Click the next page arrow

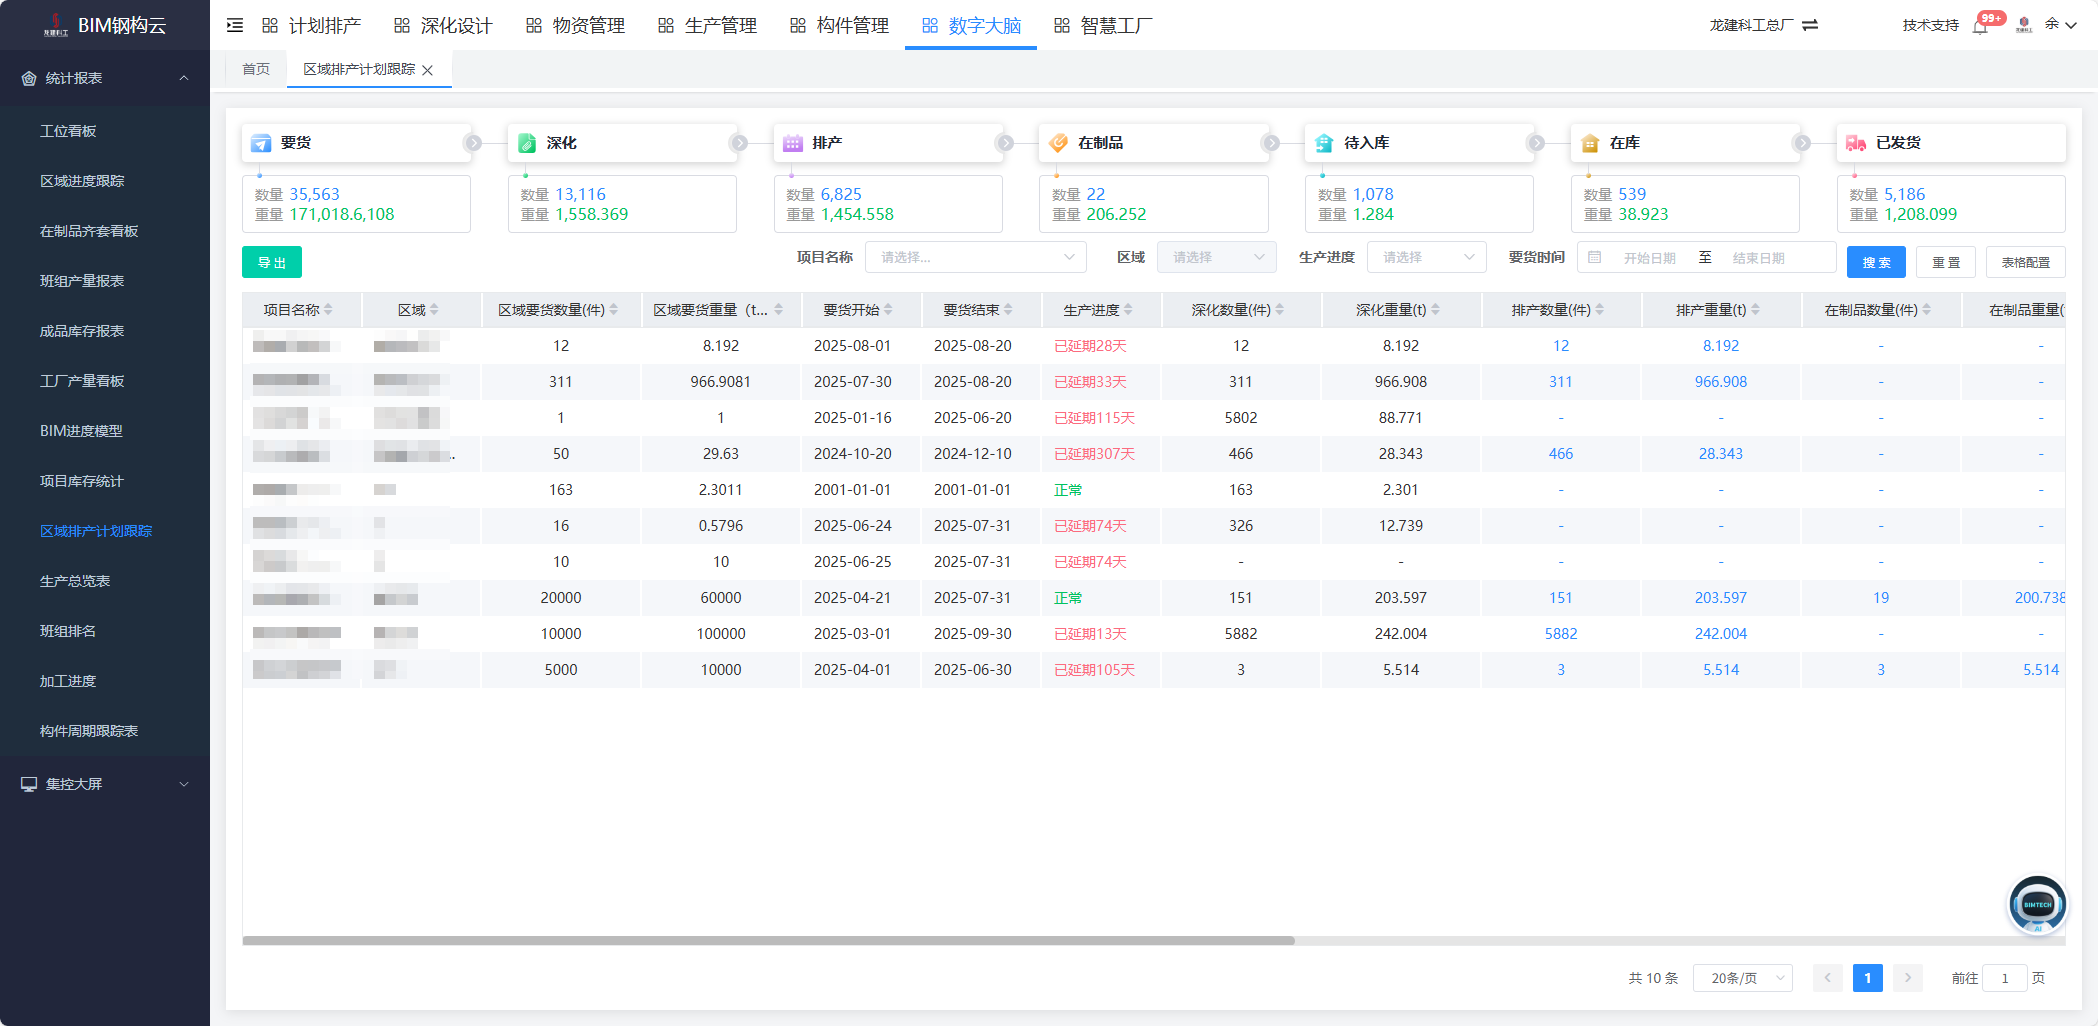[1908, 978]
